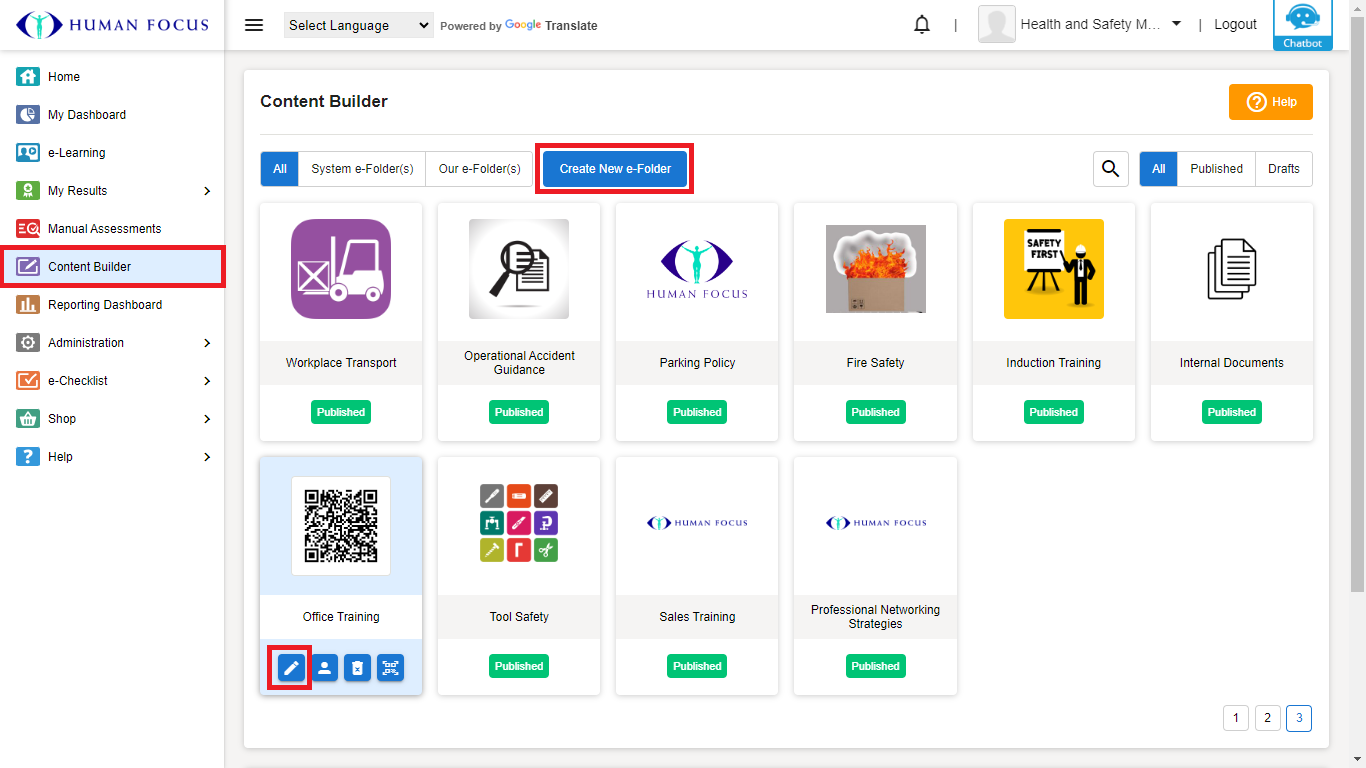Open the Chatbot icon
The image size is (1366, 768).
pos(1302,24)
